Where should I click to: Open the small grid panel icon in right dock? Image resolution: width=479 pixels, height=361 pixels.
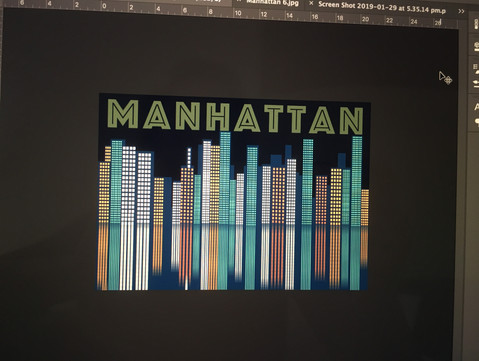pyautogui.click(x=476, y=67)
